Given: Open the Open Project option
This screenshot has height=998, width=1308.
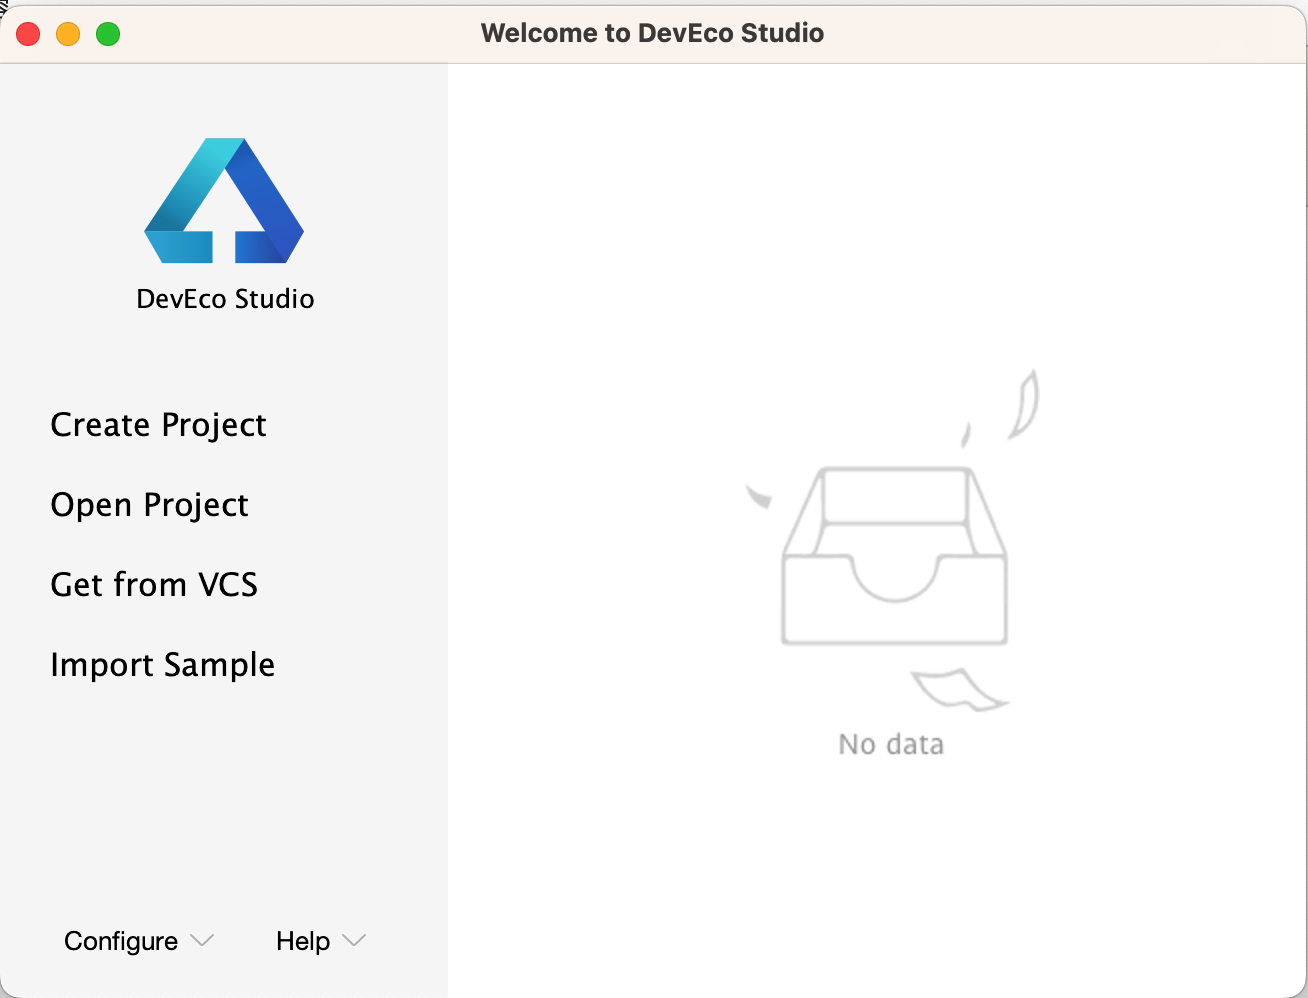Looking at the screenshot, I should [x=149, y=505].
